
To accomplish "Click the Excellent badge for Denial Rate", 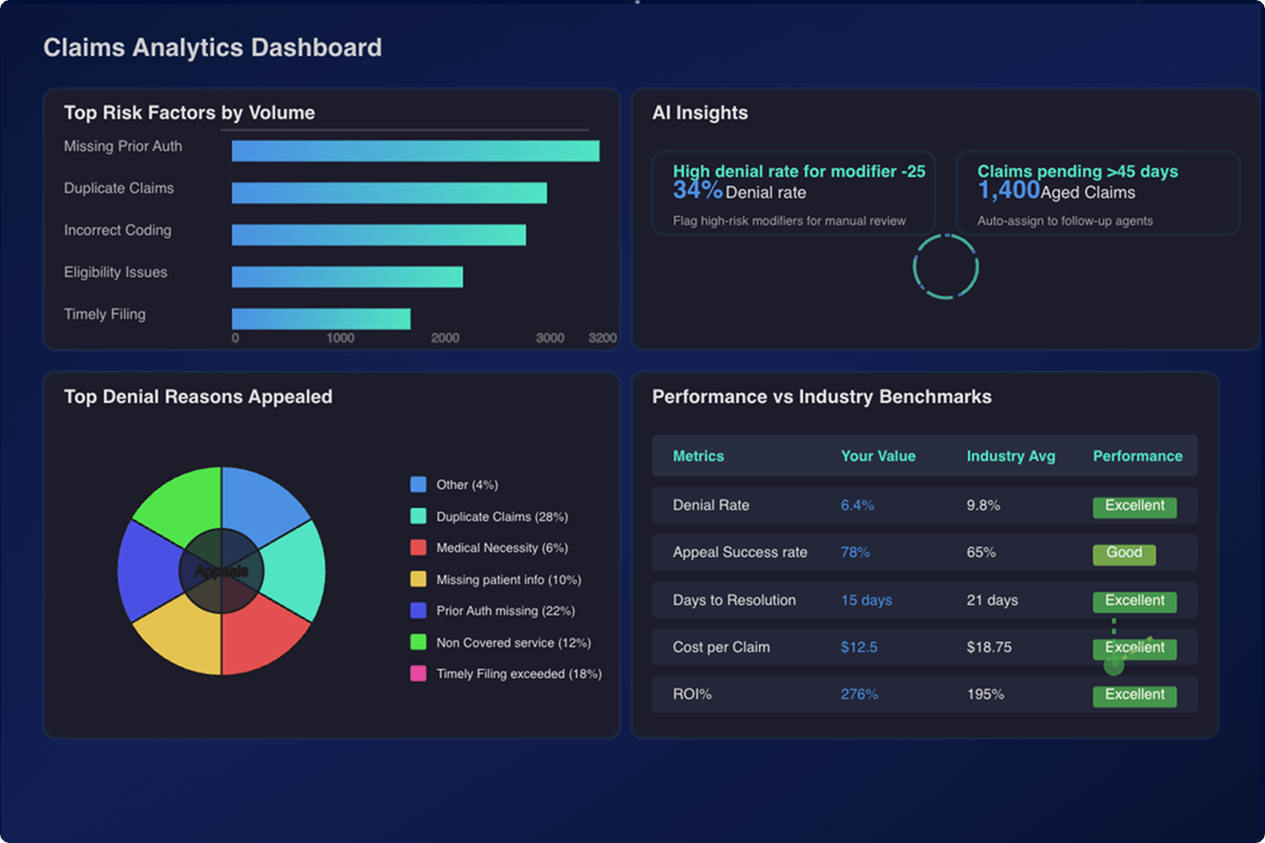I will [1134, 506].
